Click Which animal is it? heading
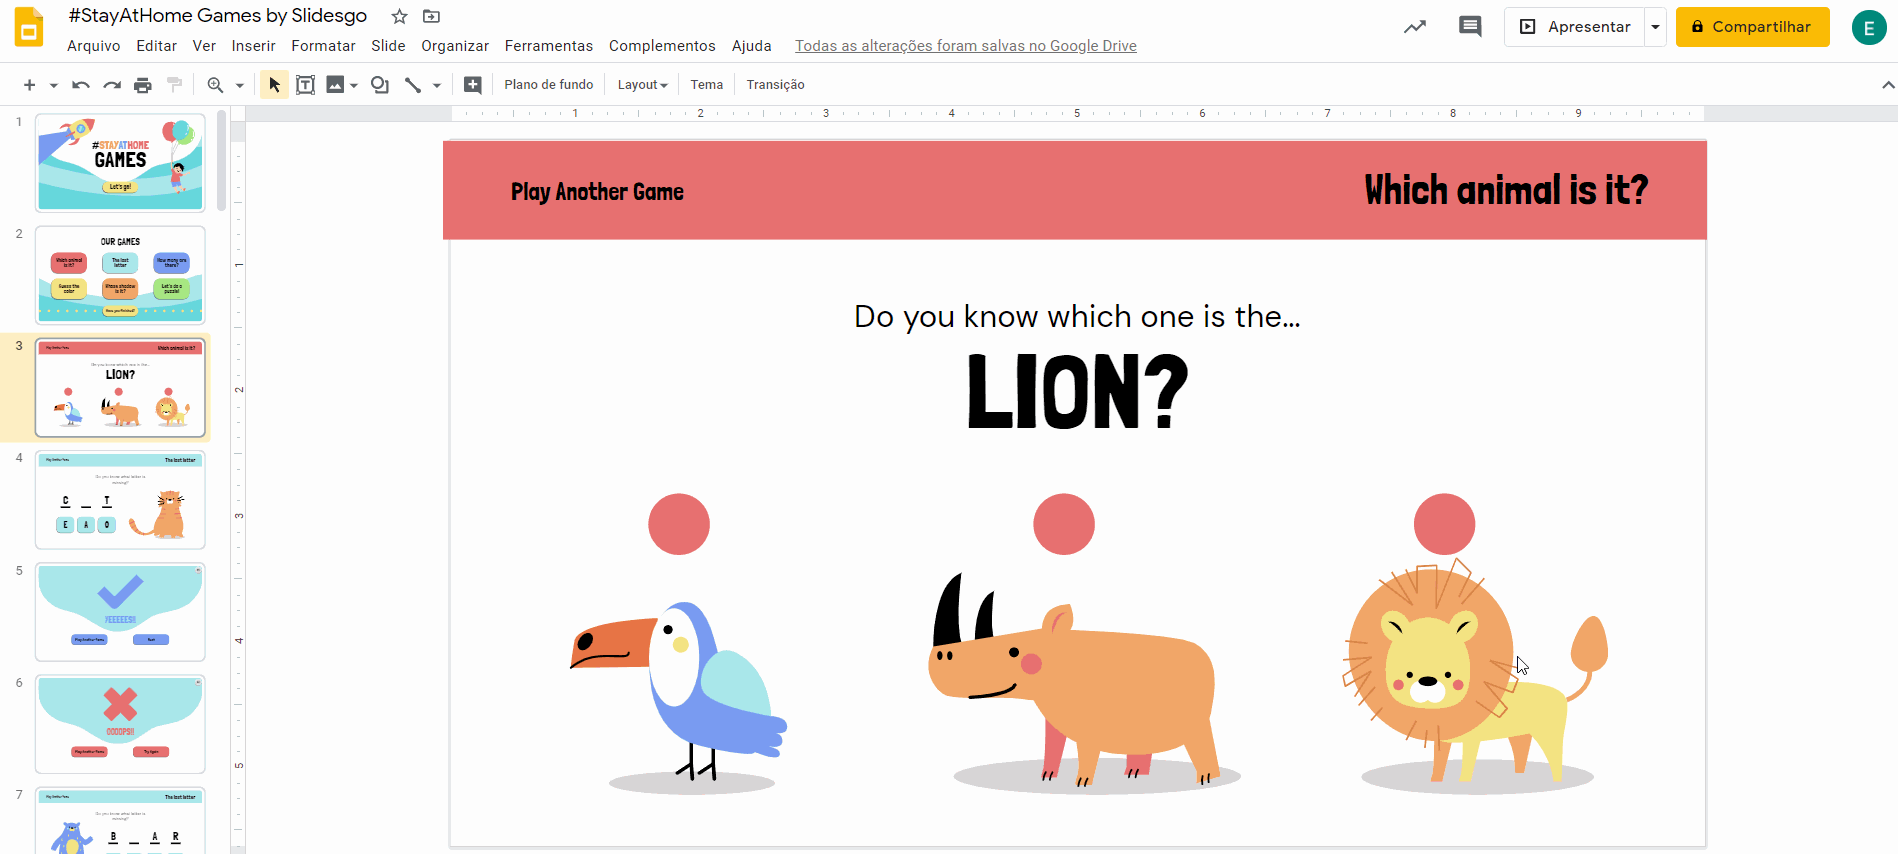Viewport: 1898px width, 854px height. pyautogui.click(x=1506, y=190)
